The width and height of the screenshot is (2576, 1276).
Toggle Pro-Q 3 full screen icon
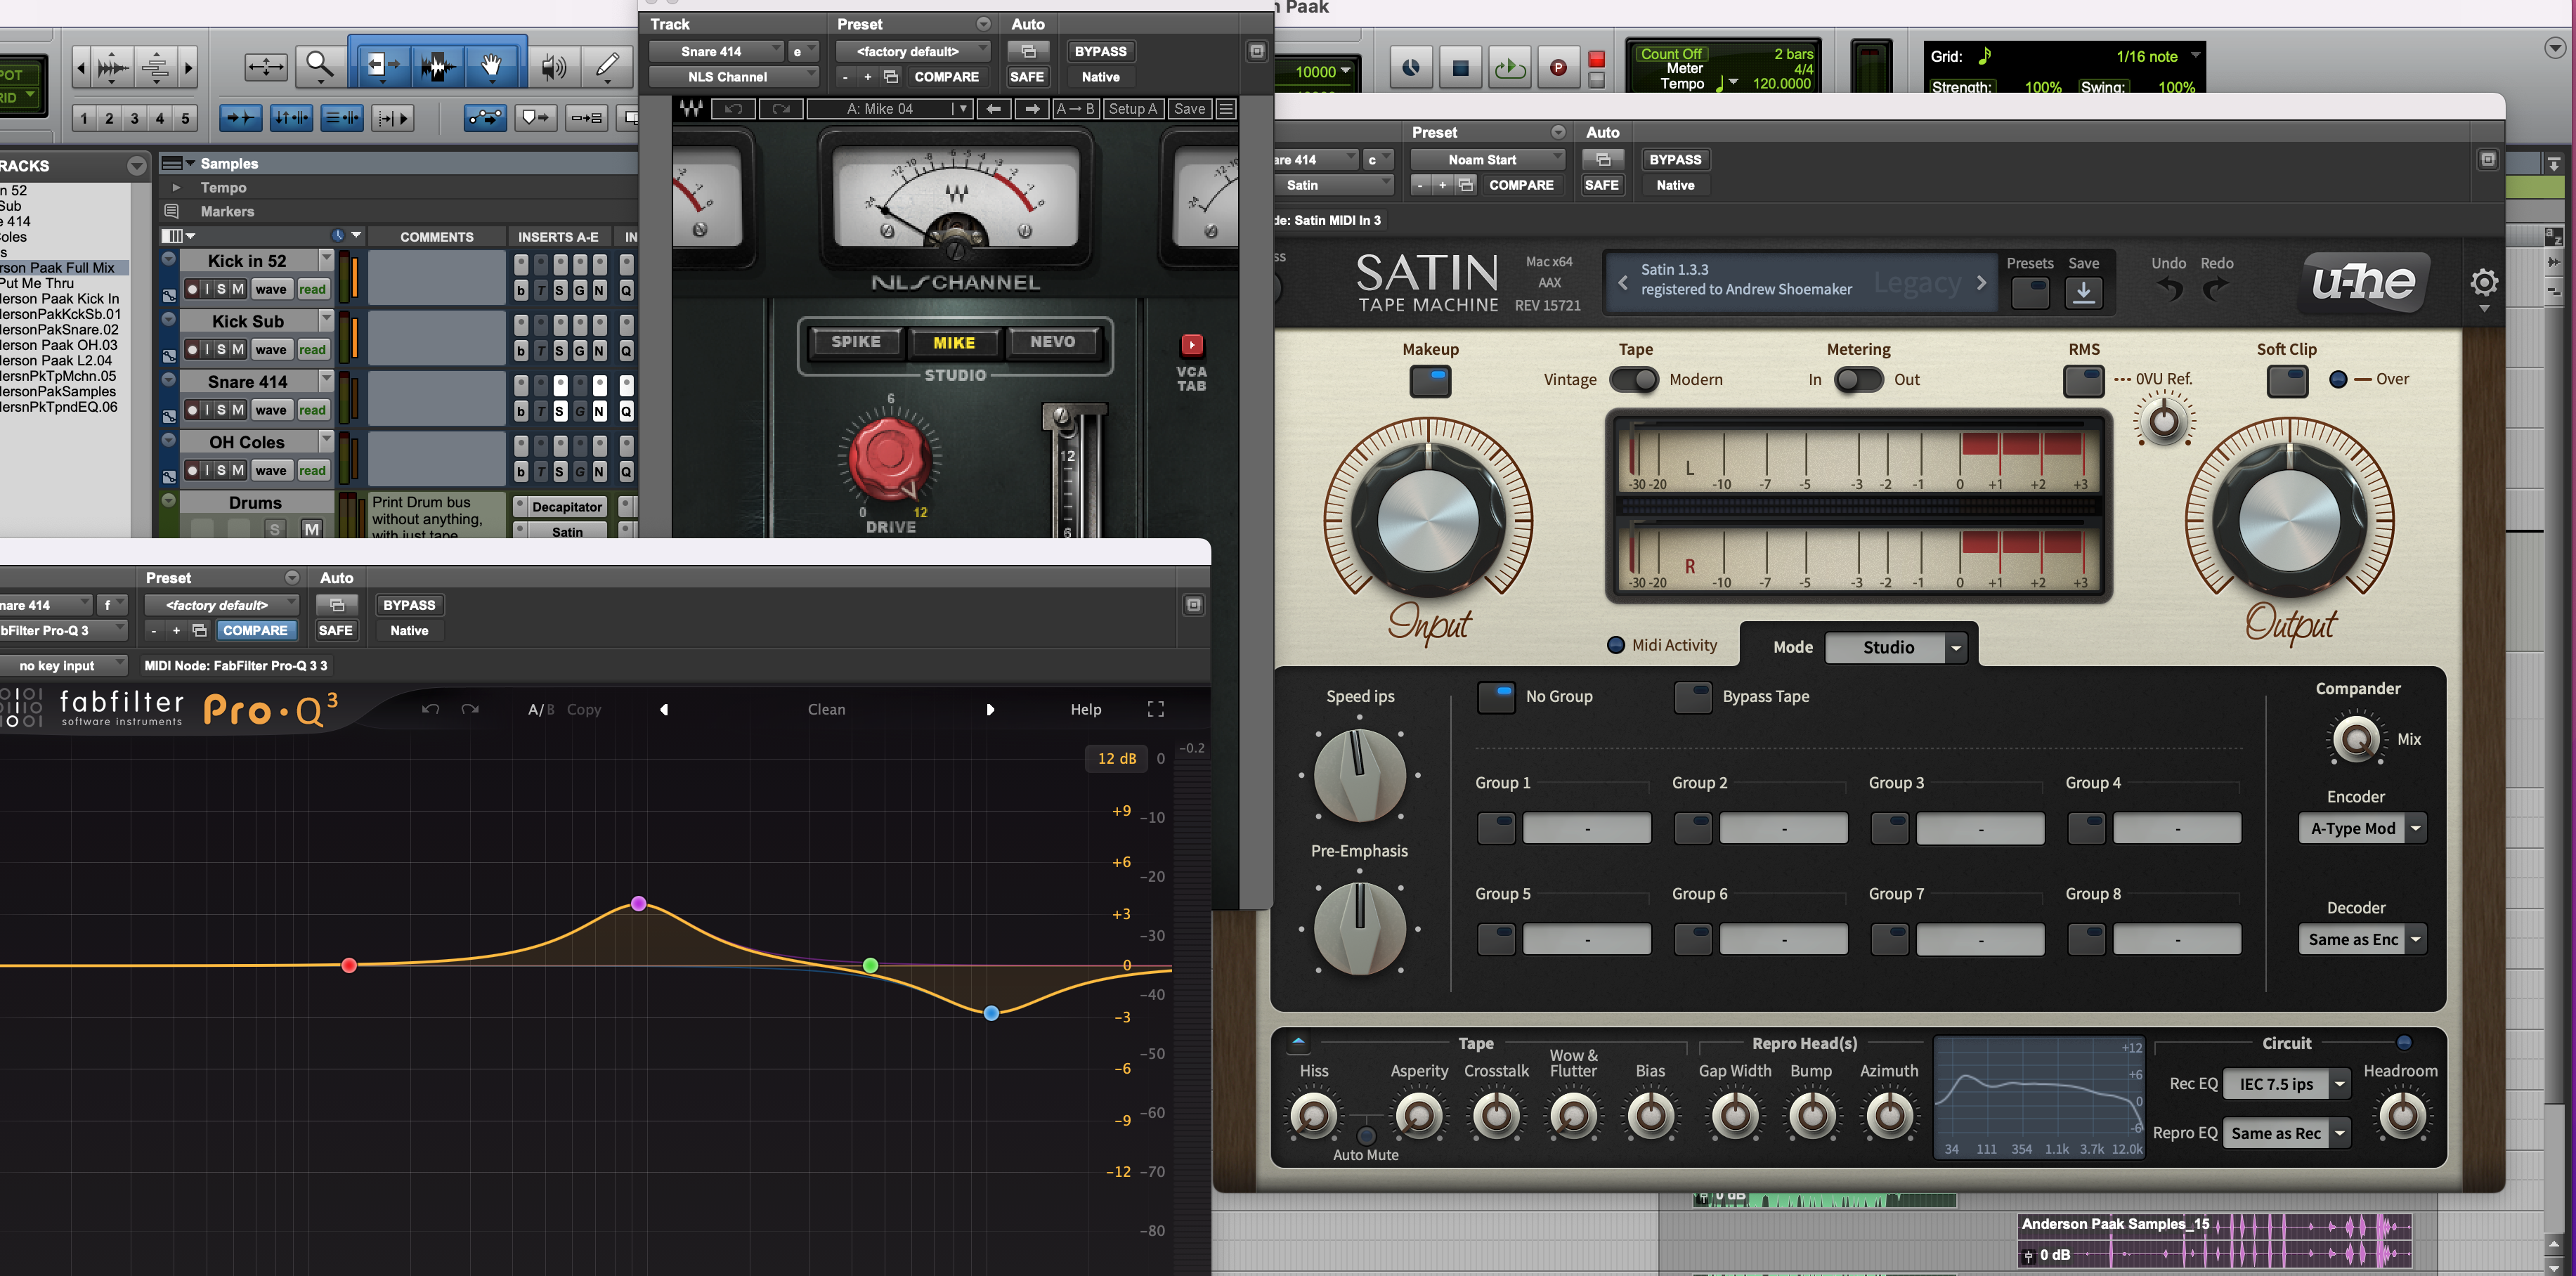pyautogui.click(x=1155, y=709)
